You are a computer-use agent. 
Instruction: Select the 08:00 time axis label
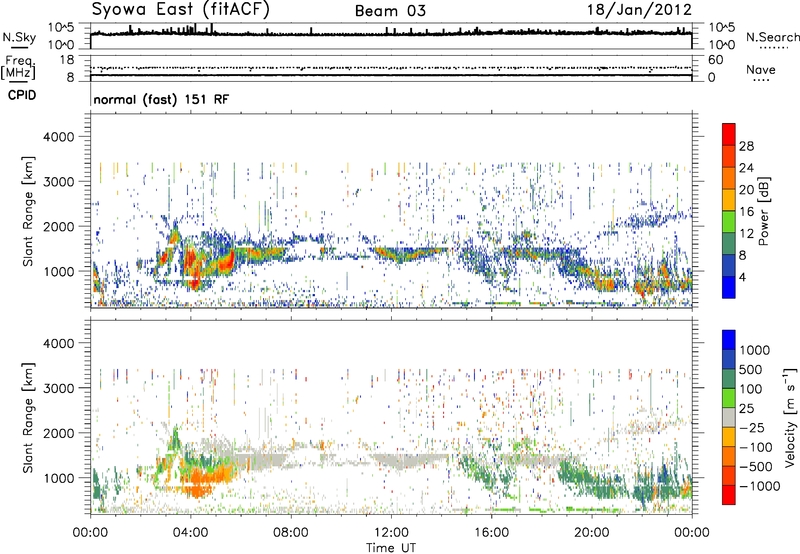(291, 533)
